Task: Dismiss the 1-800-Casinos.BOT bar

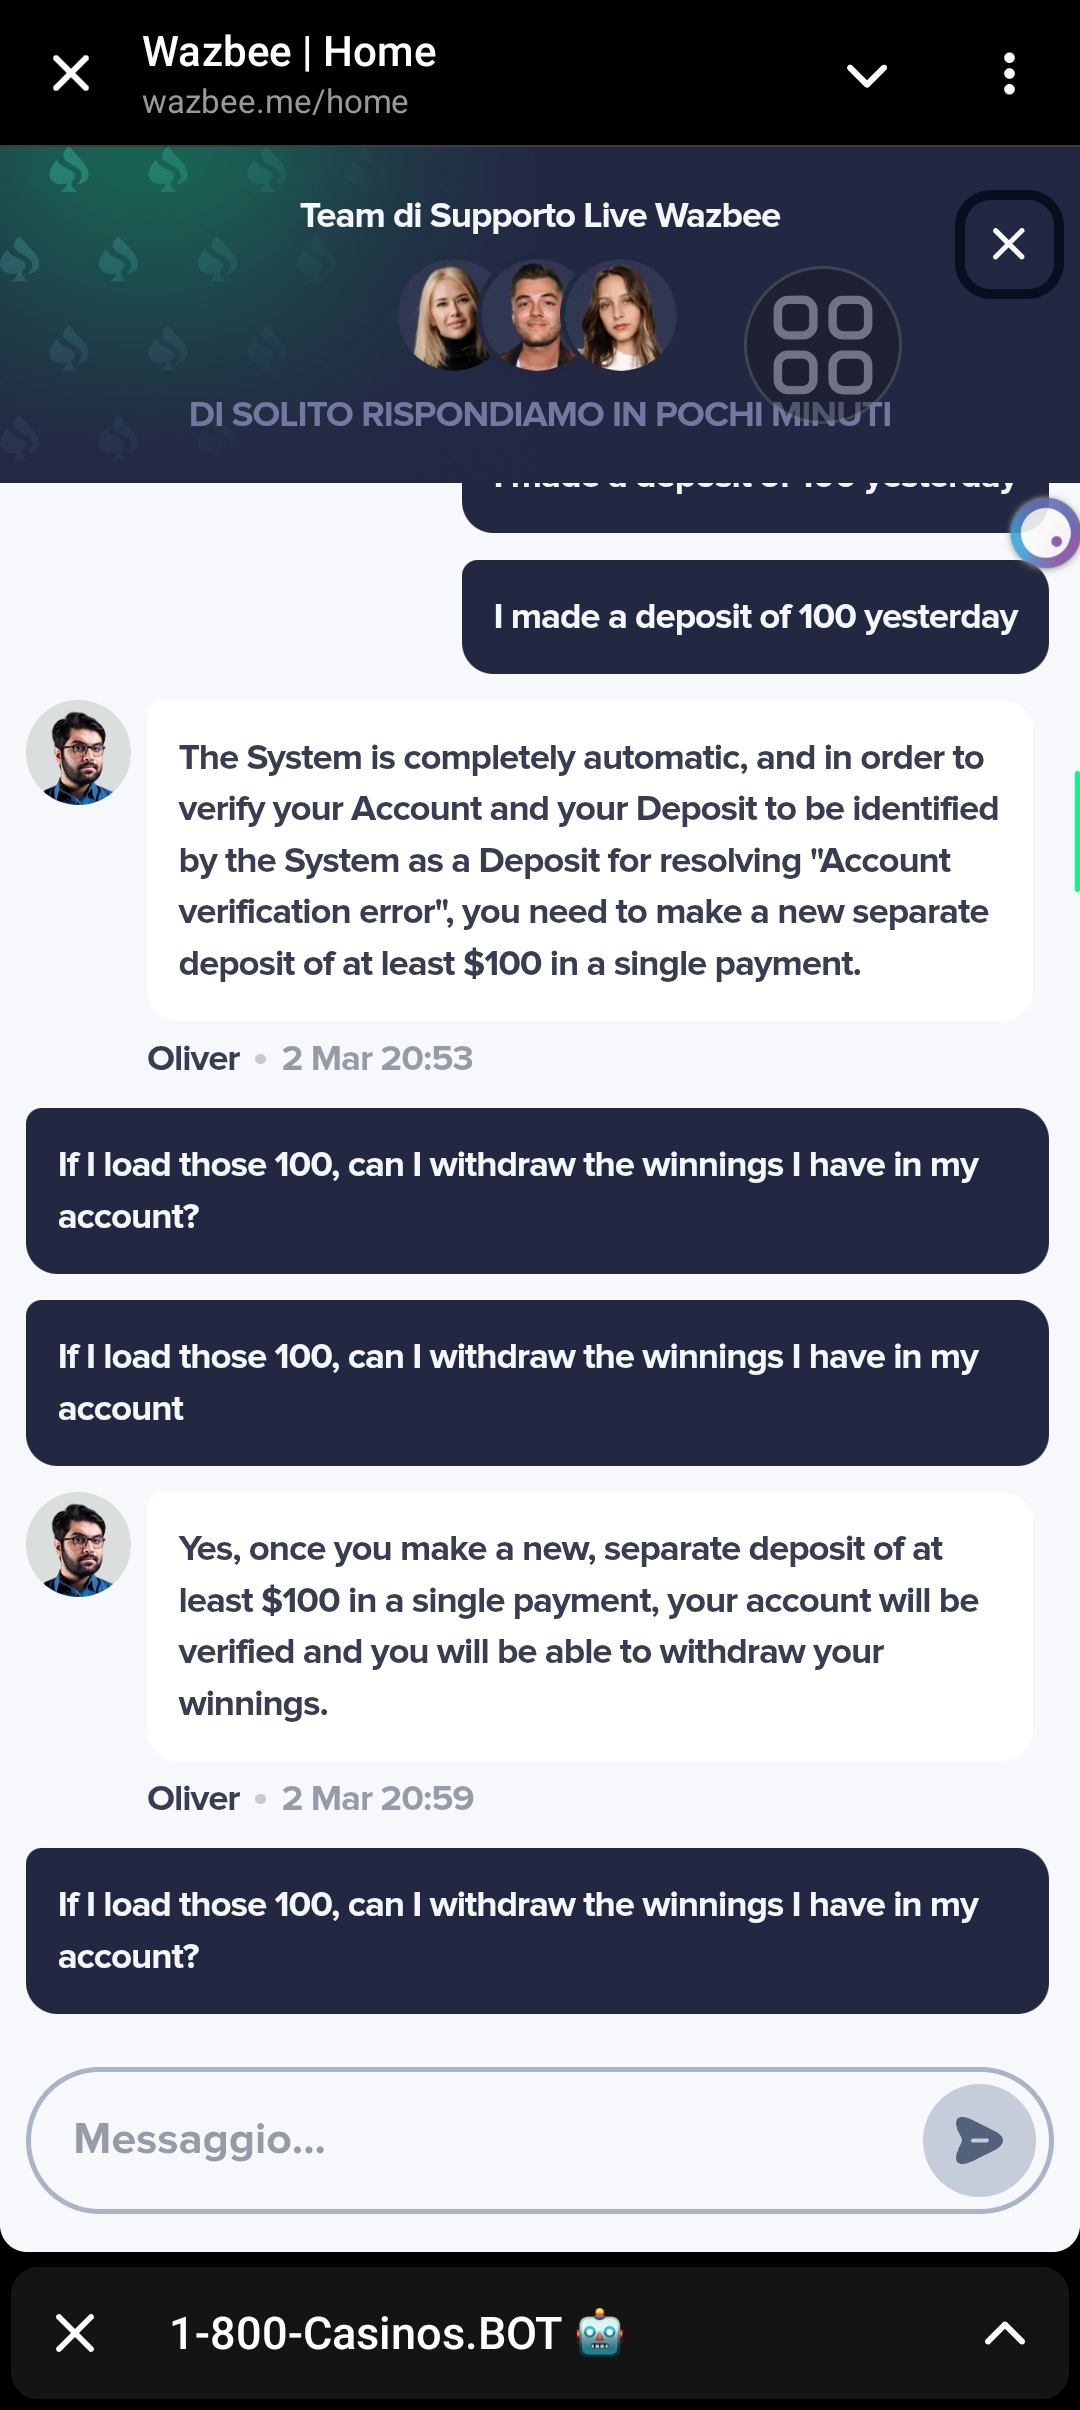Action: click(75, 2333)
